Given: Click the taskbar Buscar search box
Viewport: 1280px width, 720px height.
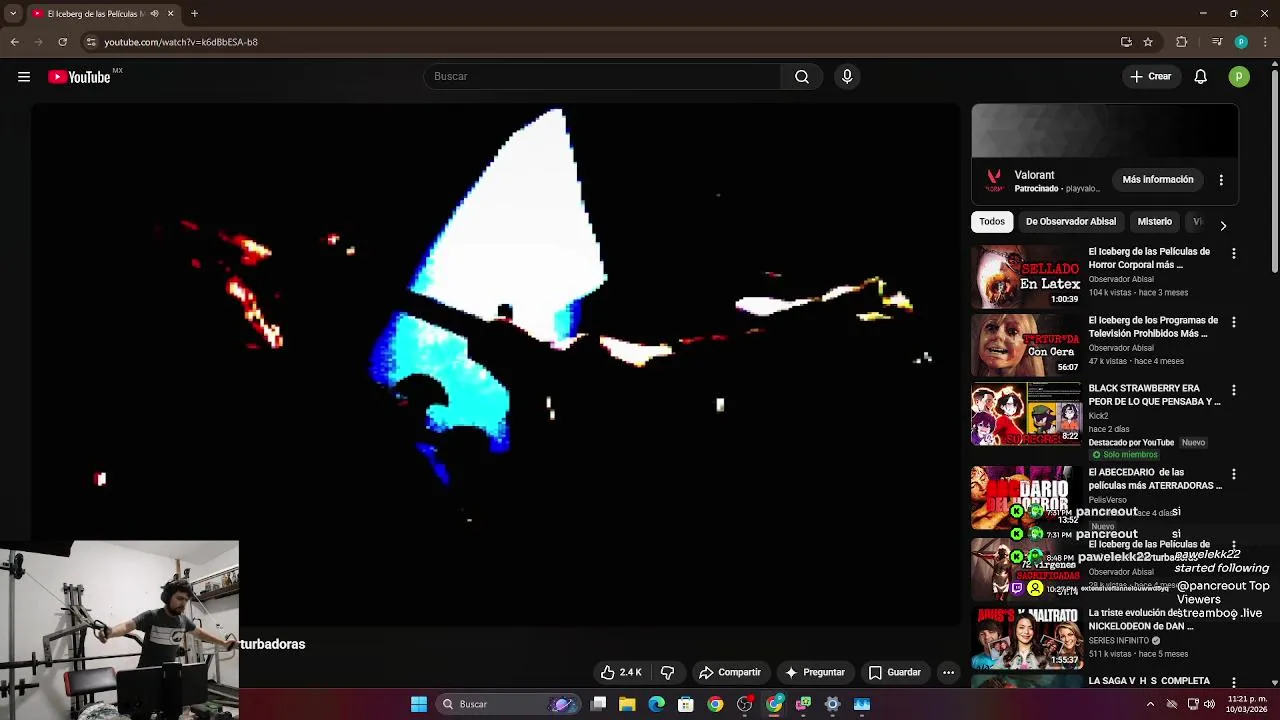Looking at the screenshot, I should tap(507, 704).
